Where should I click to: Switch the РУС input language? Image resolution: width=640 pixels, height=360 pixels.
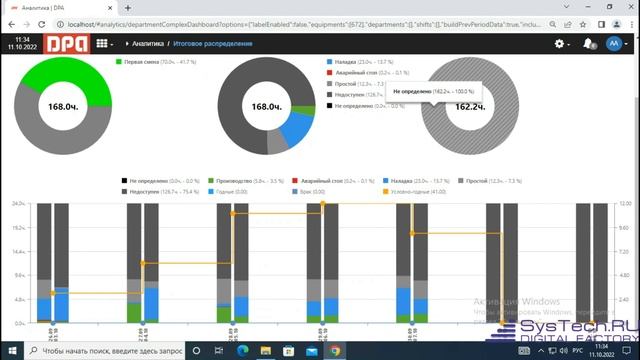click(x=578, y=351)
